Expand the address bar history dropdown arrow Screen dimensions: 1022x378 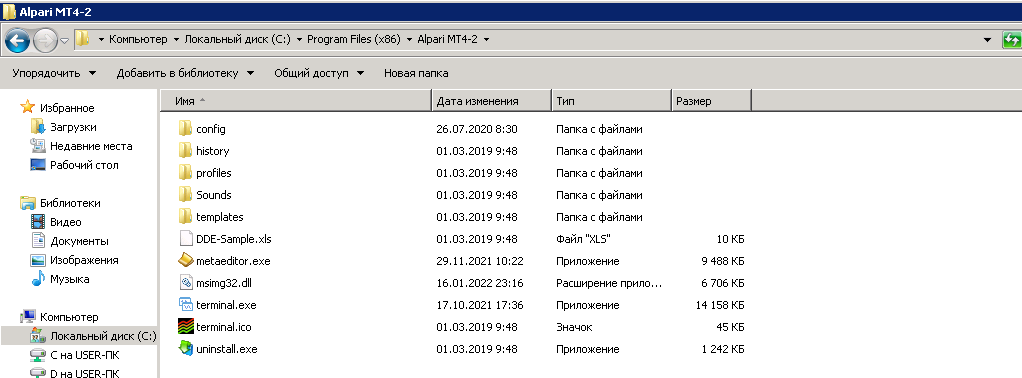(988, 40)
